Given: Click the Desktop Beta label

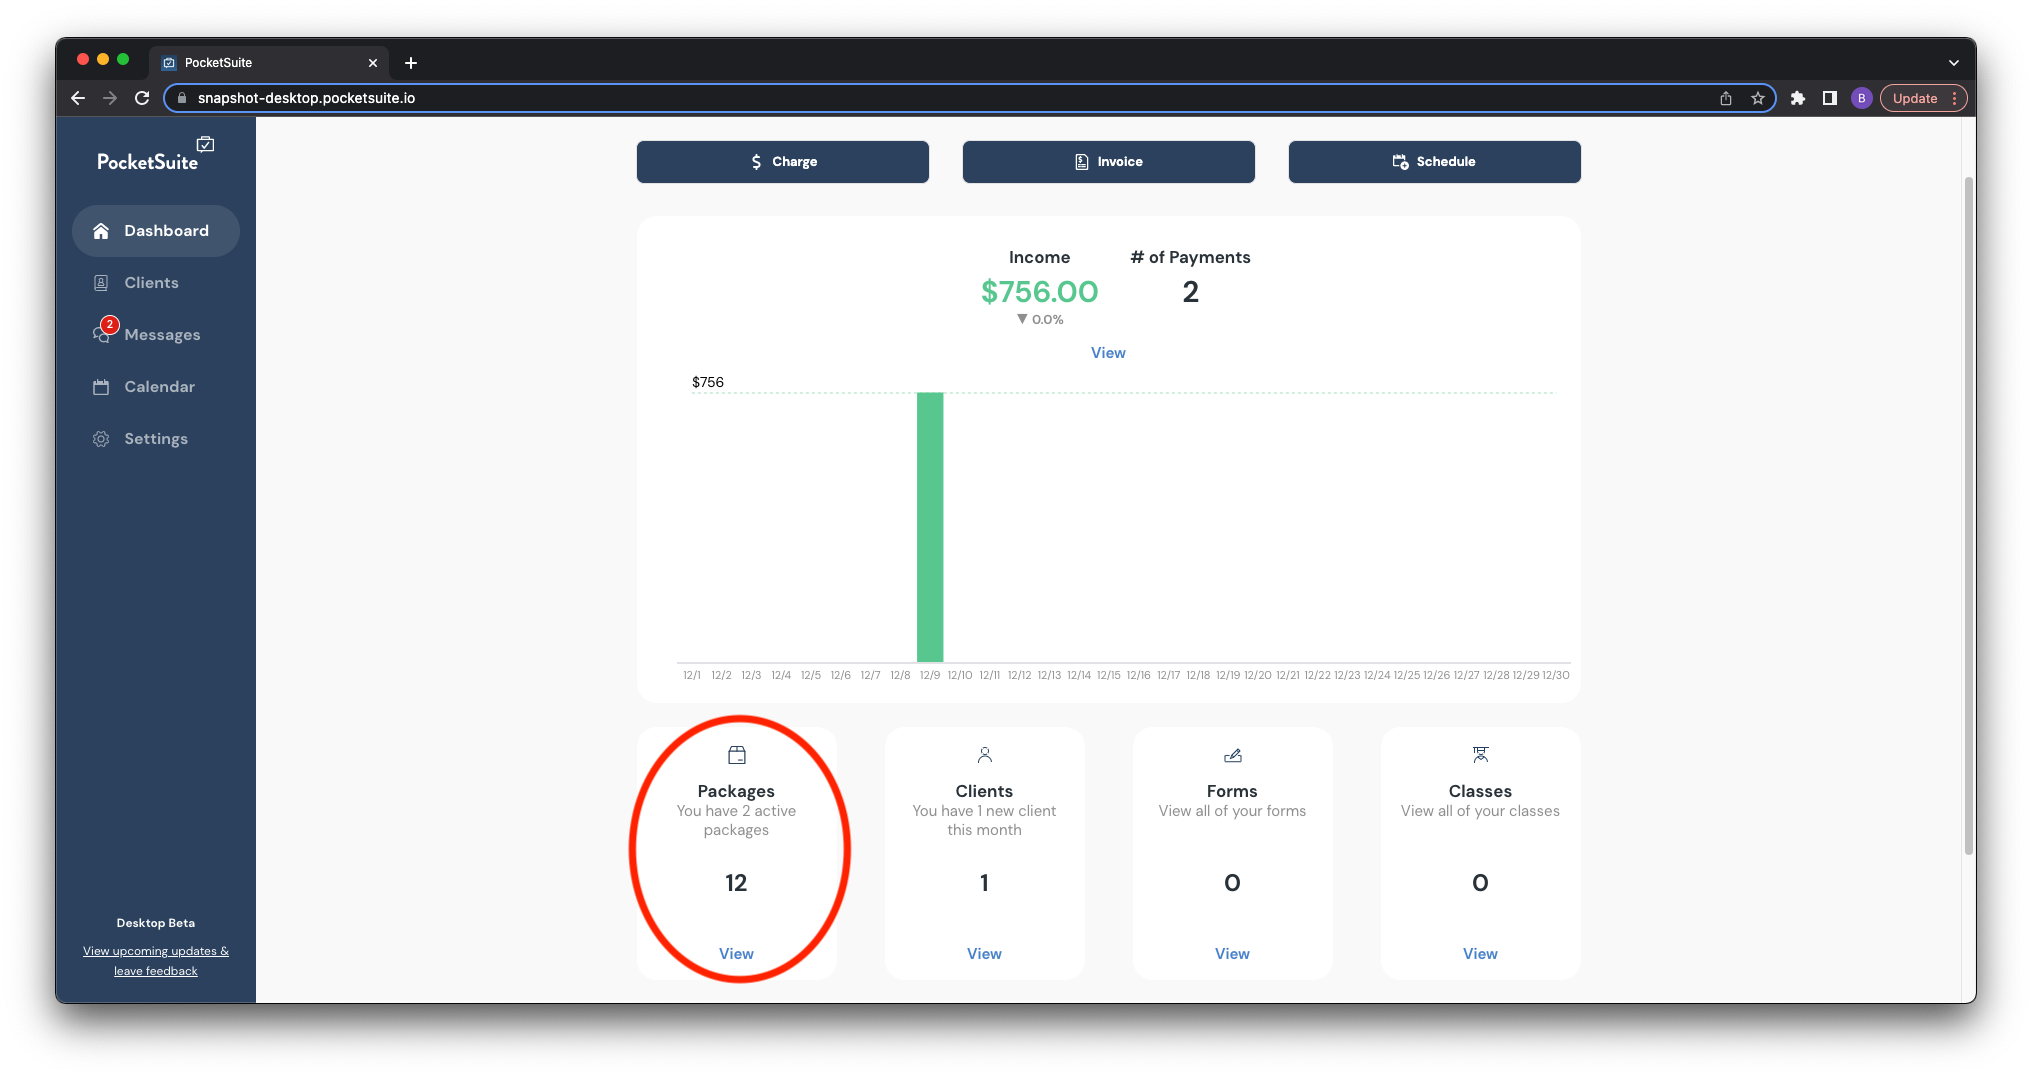Looking at the screenshot, I should pos(156,923).
